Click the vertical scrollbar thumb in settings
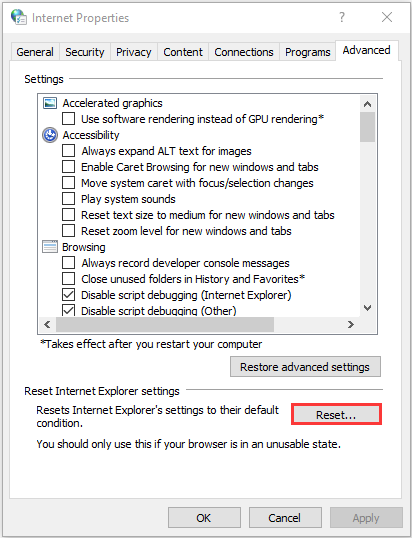This screenshot has width=412, height=538. click(367, 127)
